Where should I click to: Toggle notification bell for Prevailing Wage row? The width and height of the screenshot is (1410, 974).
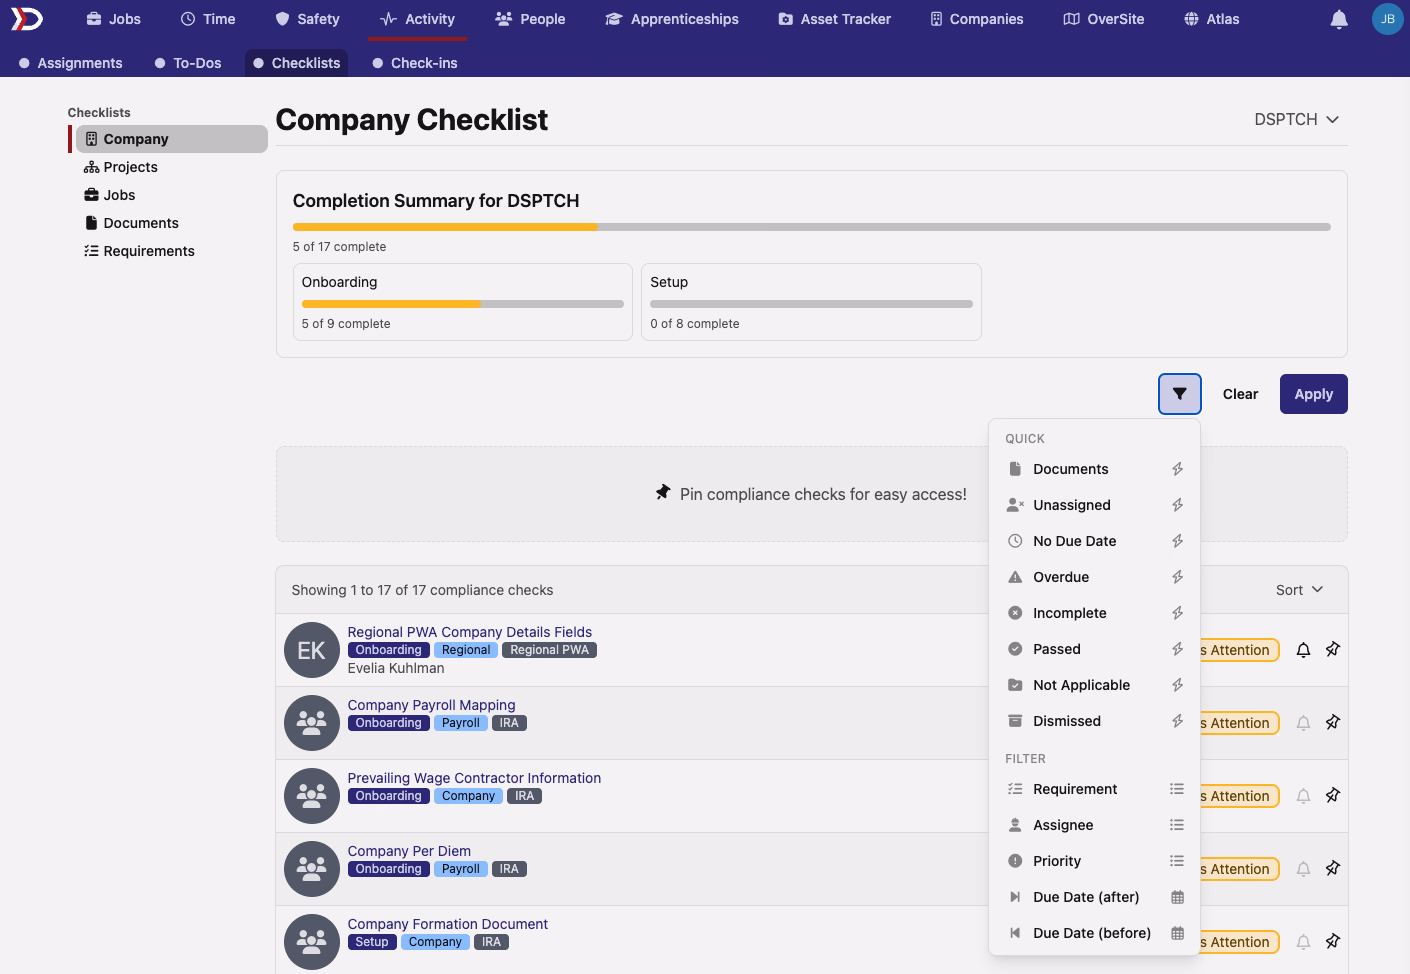pyautogui.click(x=1303, y=796)
